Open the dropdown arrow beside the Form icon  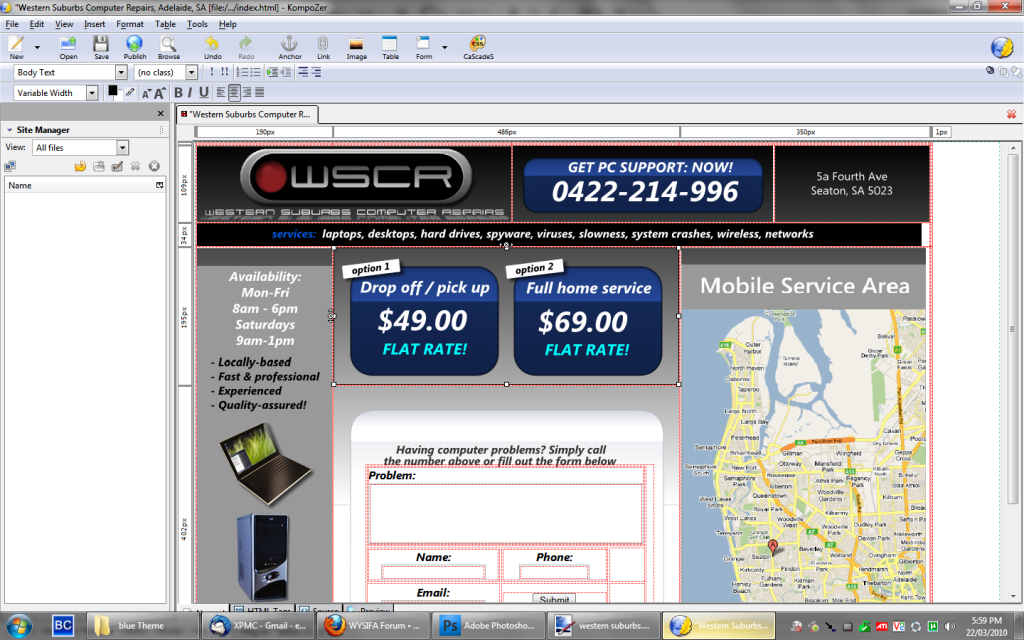pos(445,47)
